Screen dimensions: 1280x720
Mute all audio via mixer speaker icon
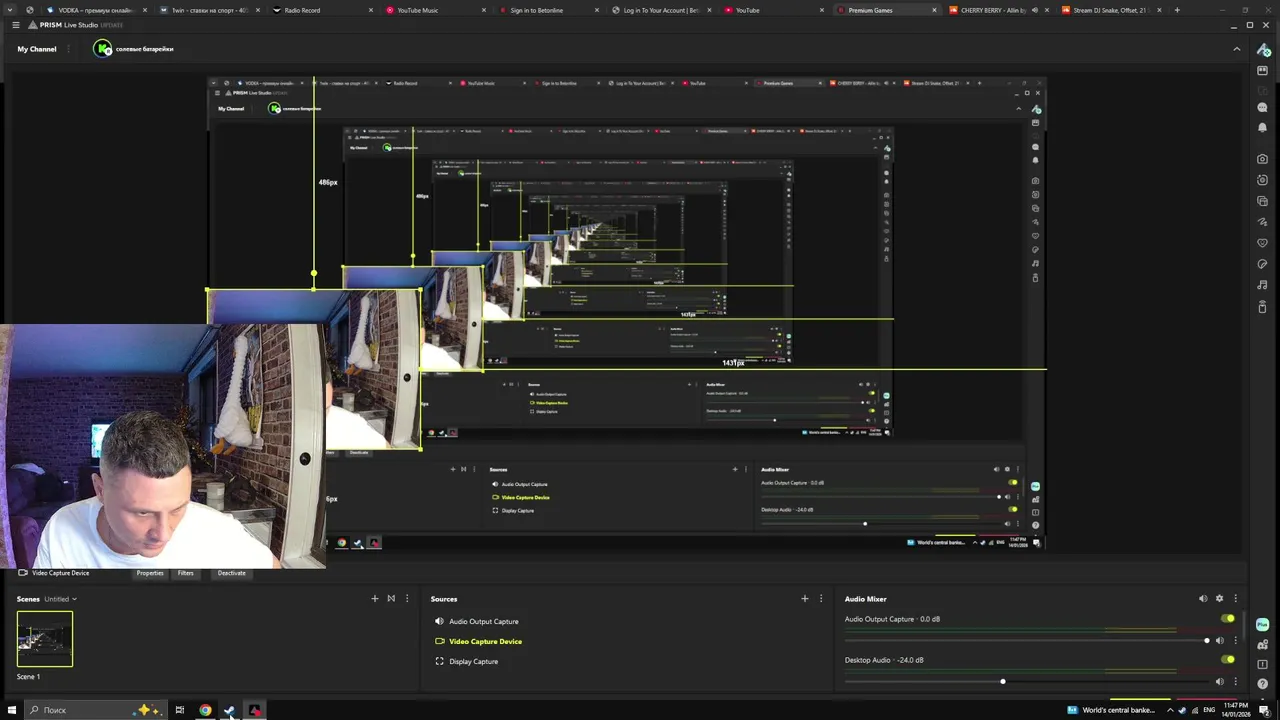(x=1203, y=598)
